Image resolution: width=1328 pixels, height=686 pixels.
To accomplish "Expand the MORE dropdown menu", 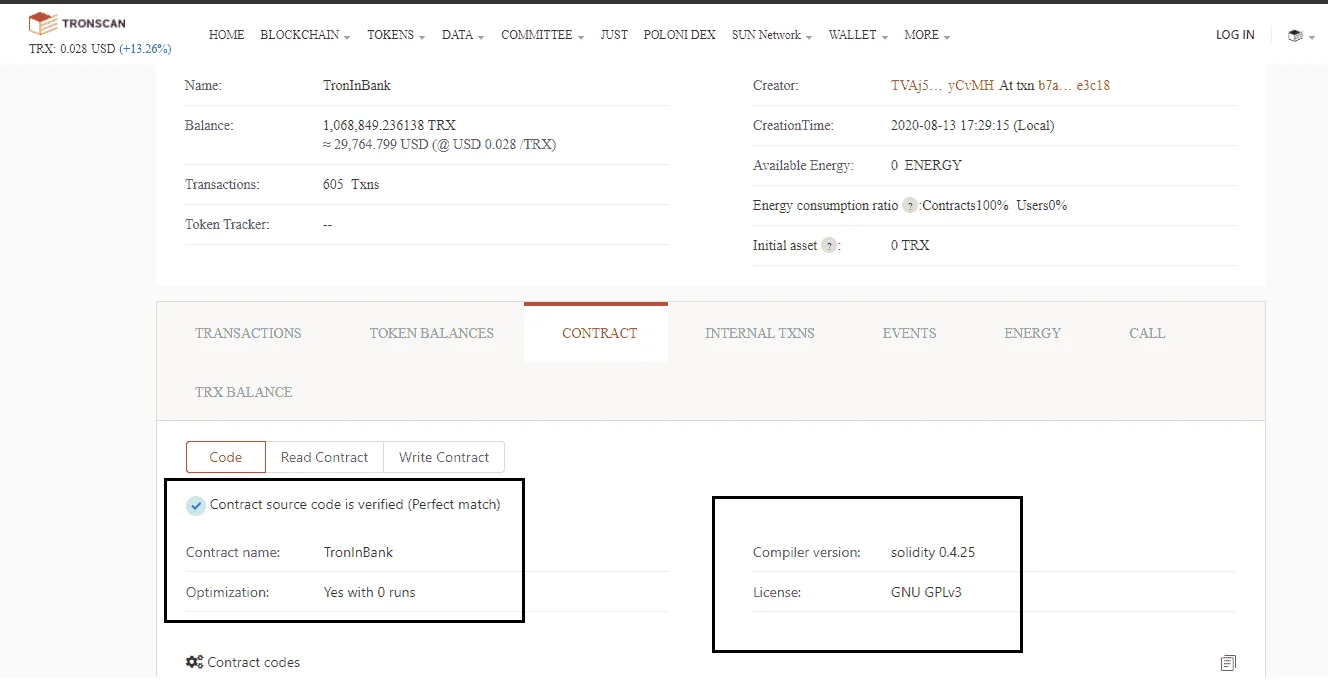I will (x=927, y=35).
